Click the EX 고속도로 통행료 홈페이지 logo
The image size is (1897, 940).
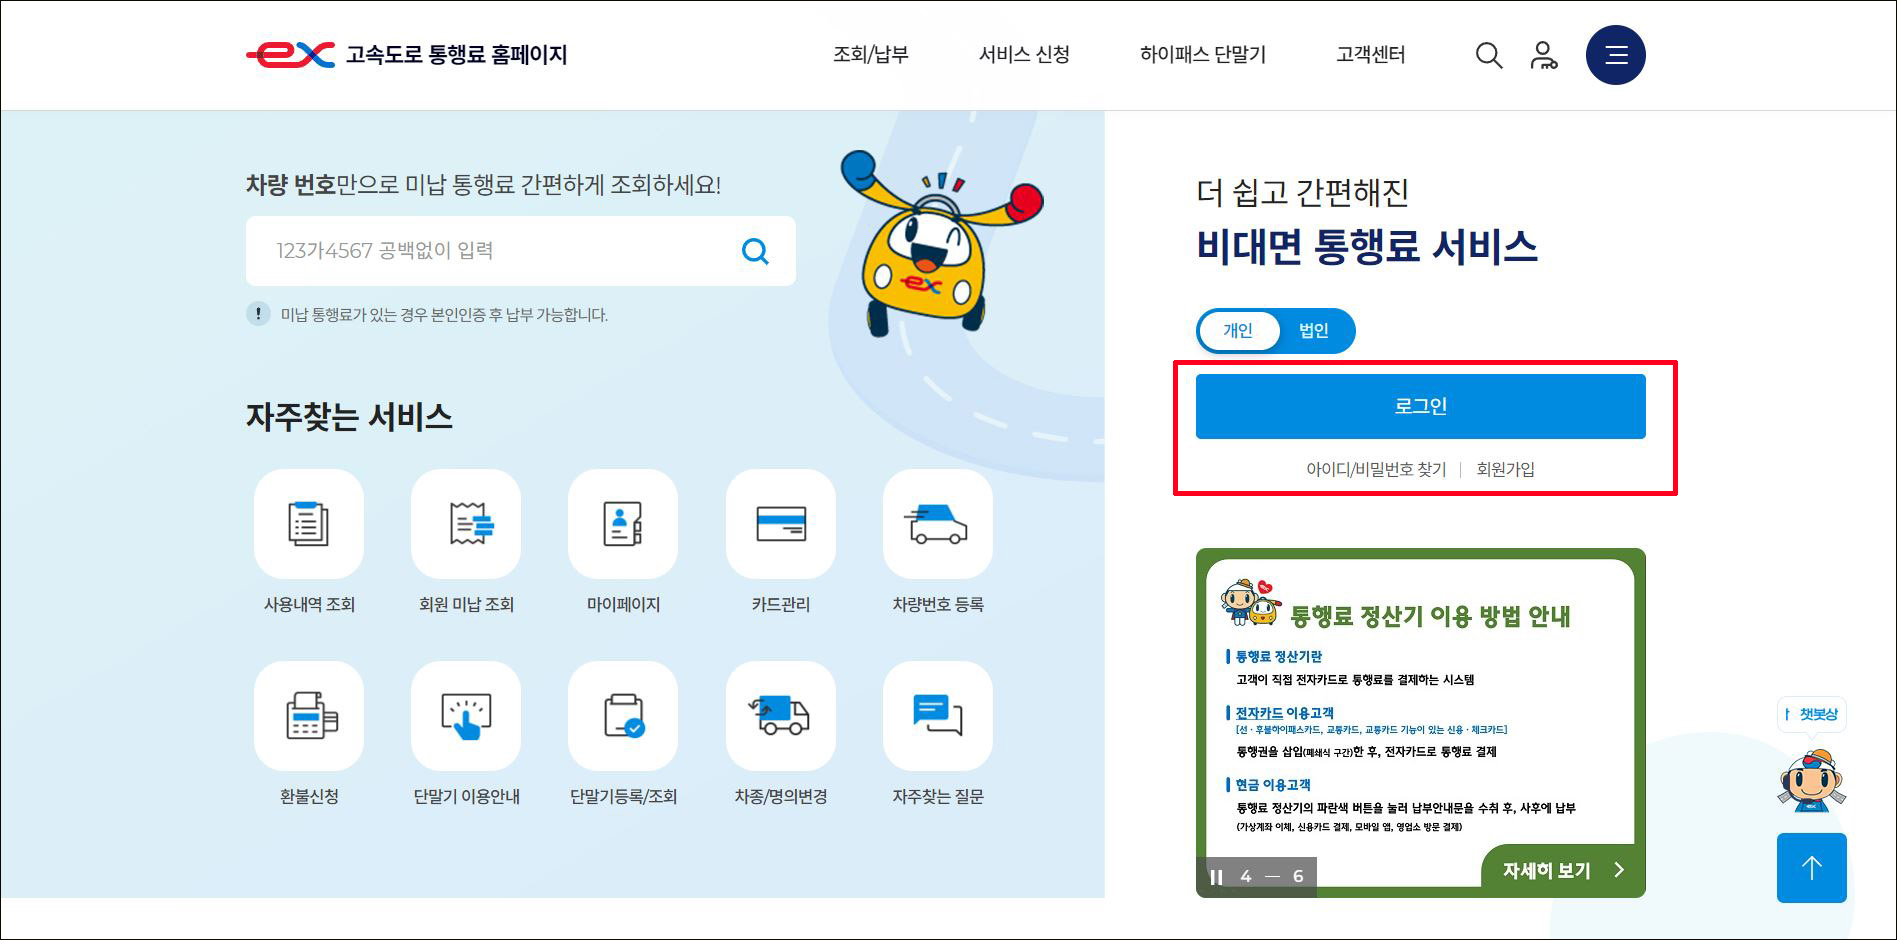(x=406, y=54)
